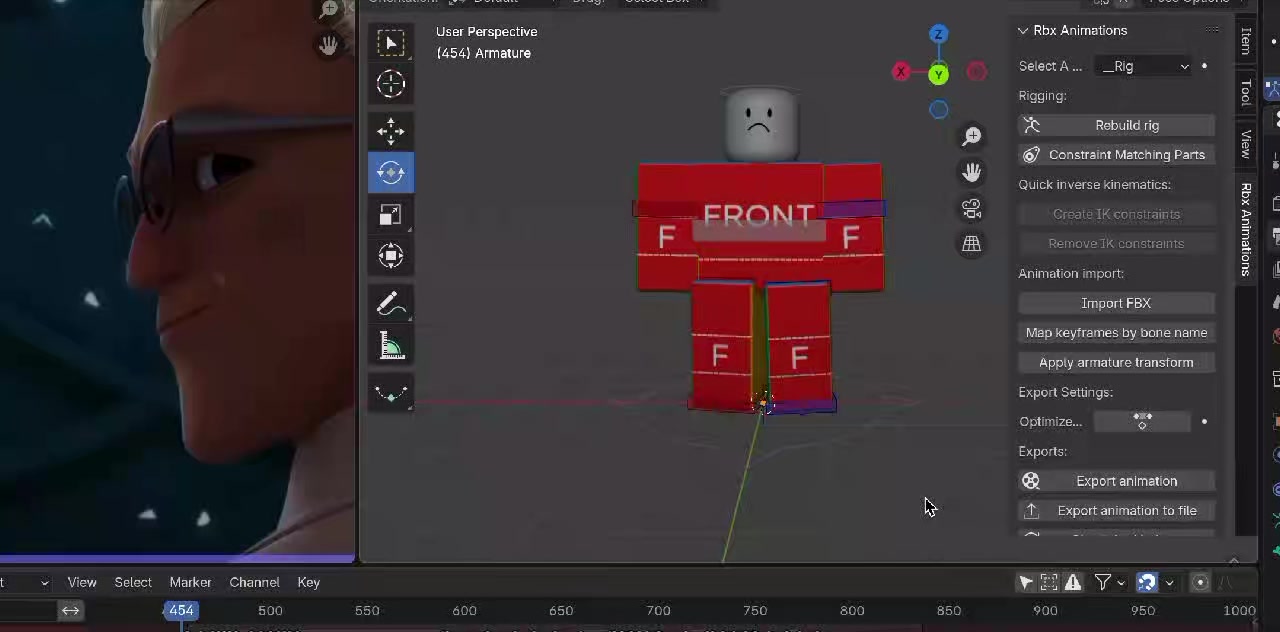Toggle proportional editing in timeline
This screenshot has width=1280, height=632.
pos(1201,582)
